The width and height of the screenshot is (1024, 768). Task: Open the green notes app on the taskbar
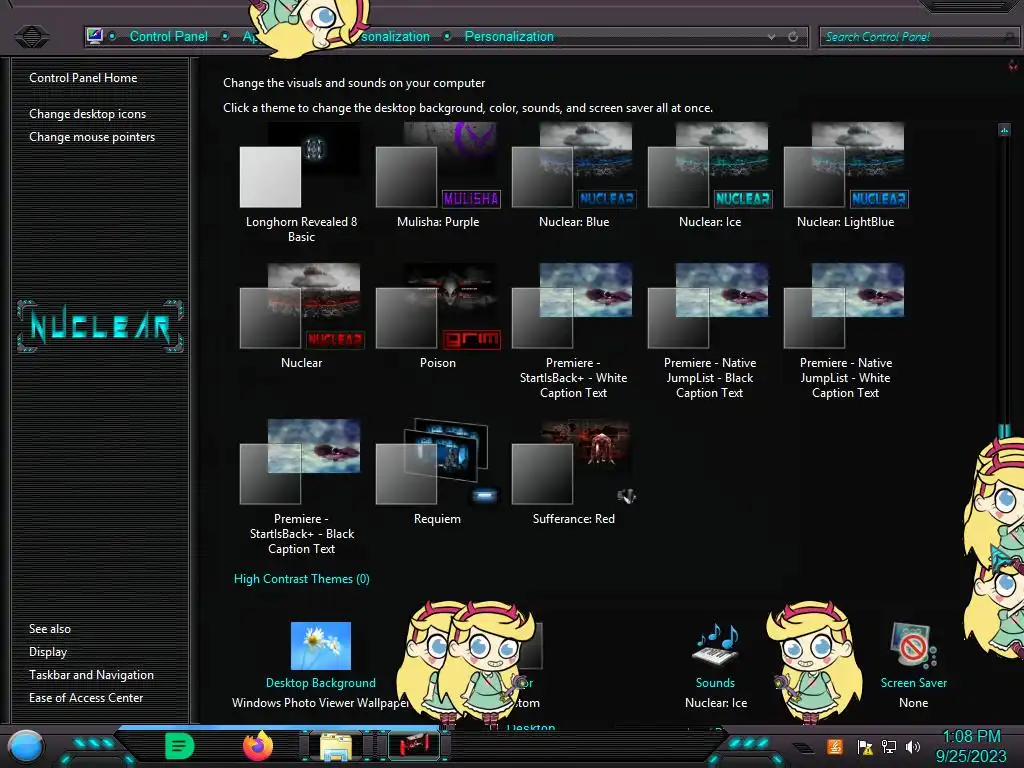pos(180,746)
